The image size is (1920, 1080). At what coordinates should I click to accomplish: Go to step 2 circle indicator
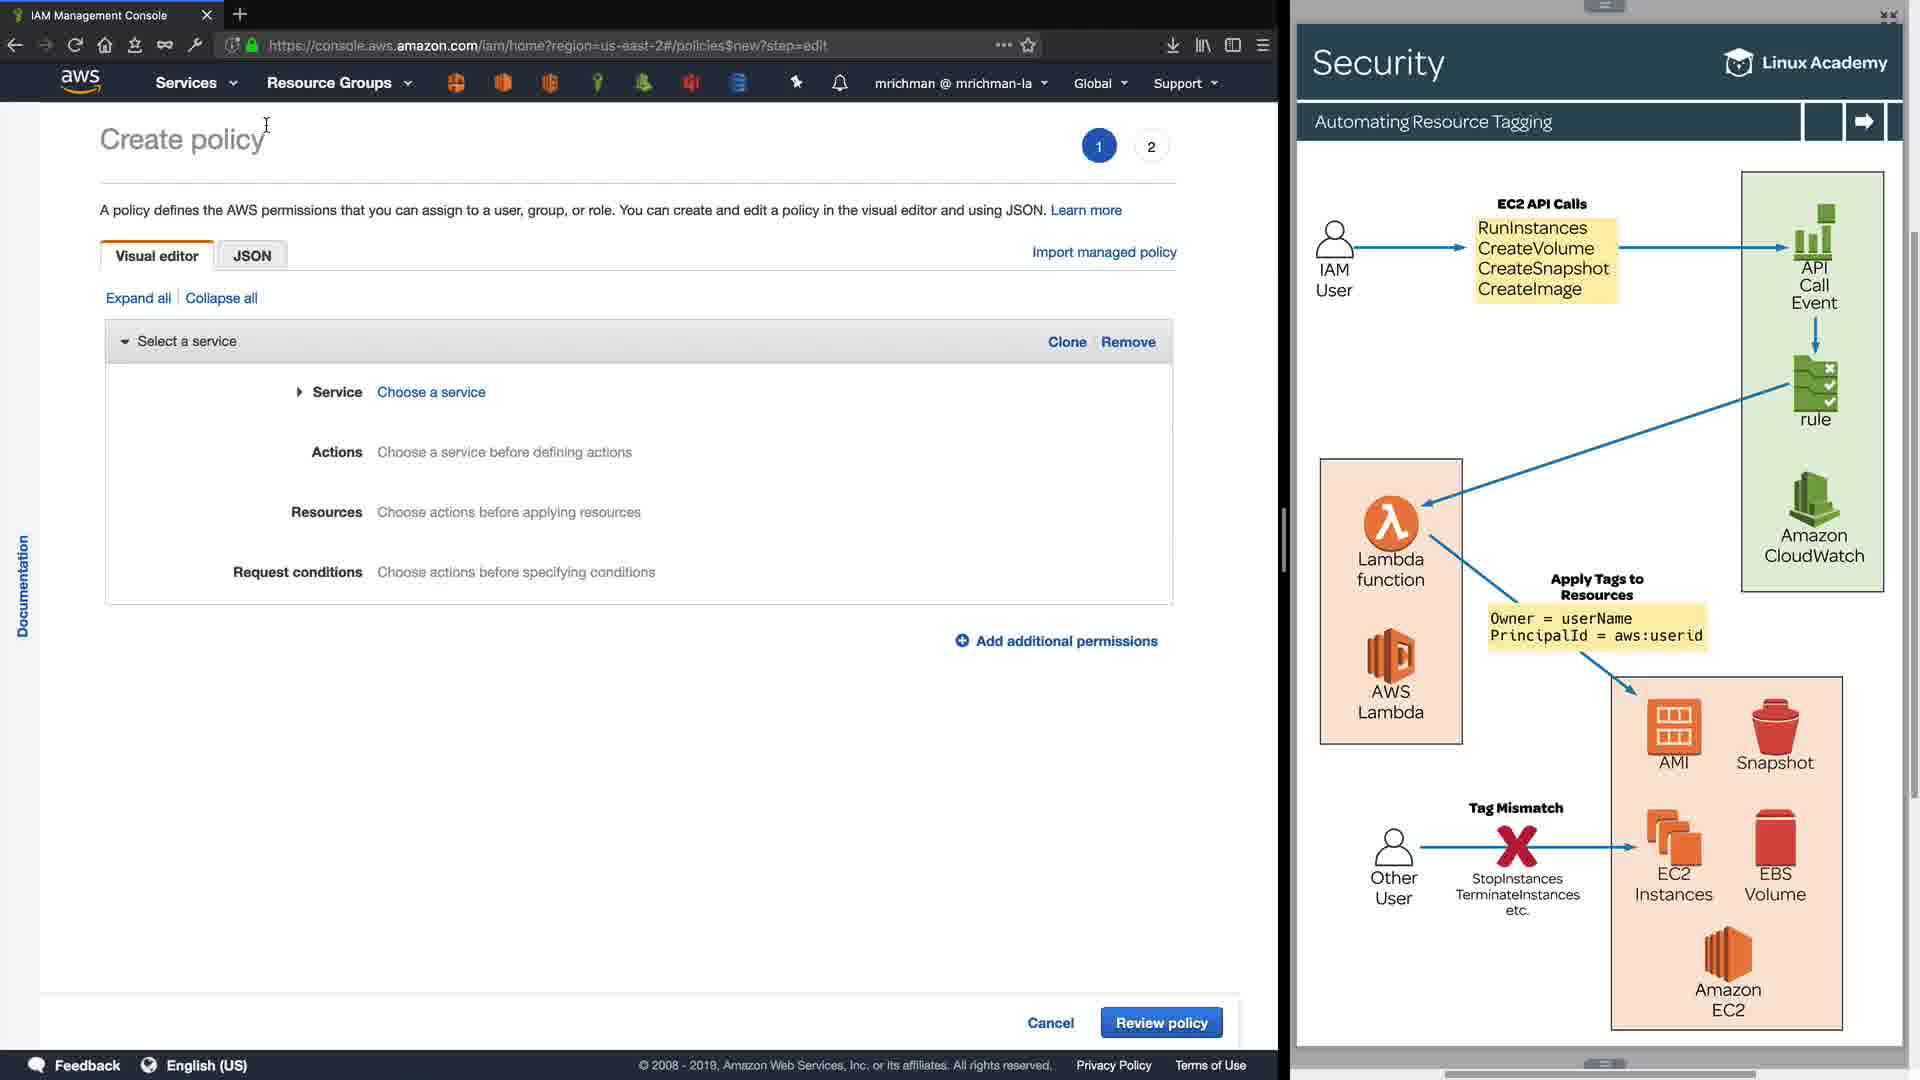coord(1151,147)
